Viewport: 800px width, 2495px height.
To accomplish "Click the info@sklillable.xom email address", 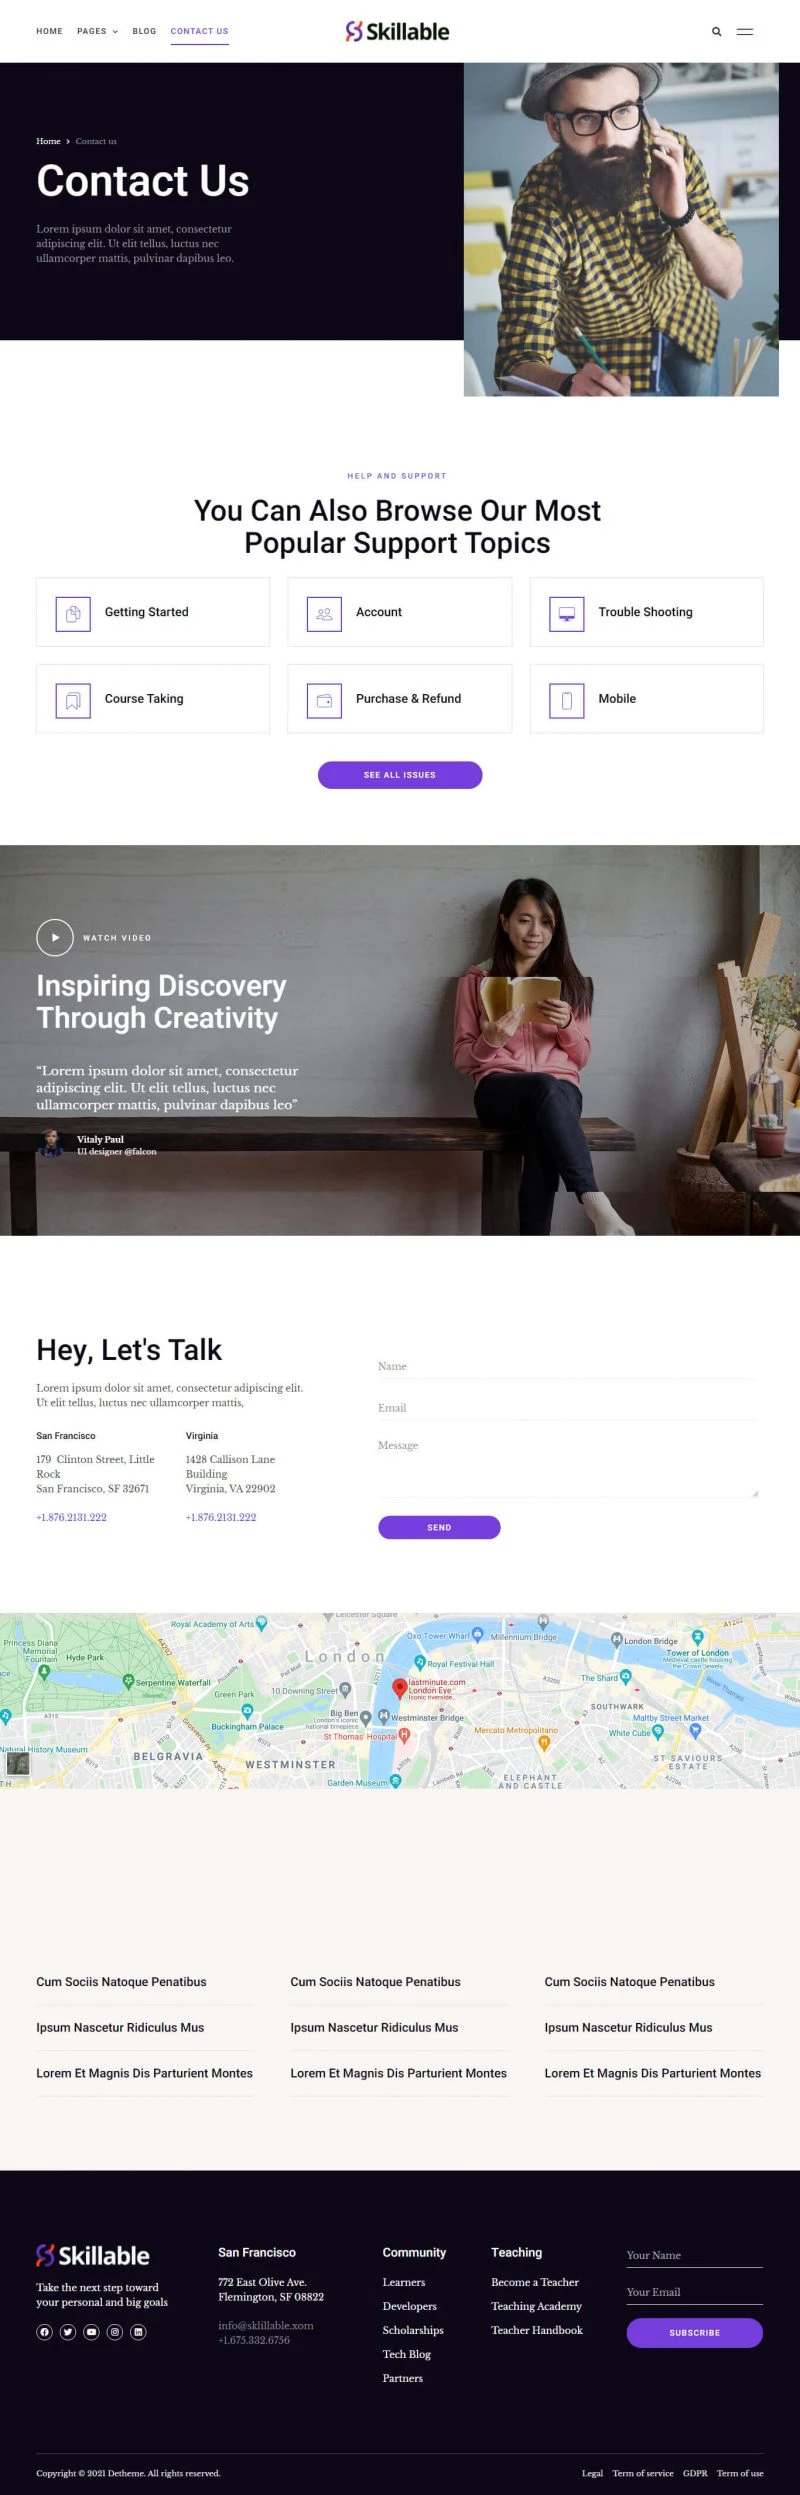I will (266, 2326).
